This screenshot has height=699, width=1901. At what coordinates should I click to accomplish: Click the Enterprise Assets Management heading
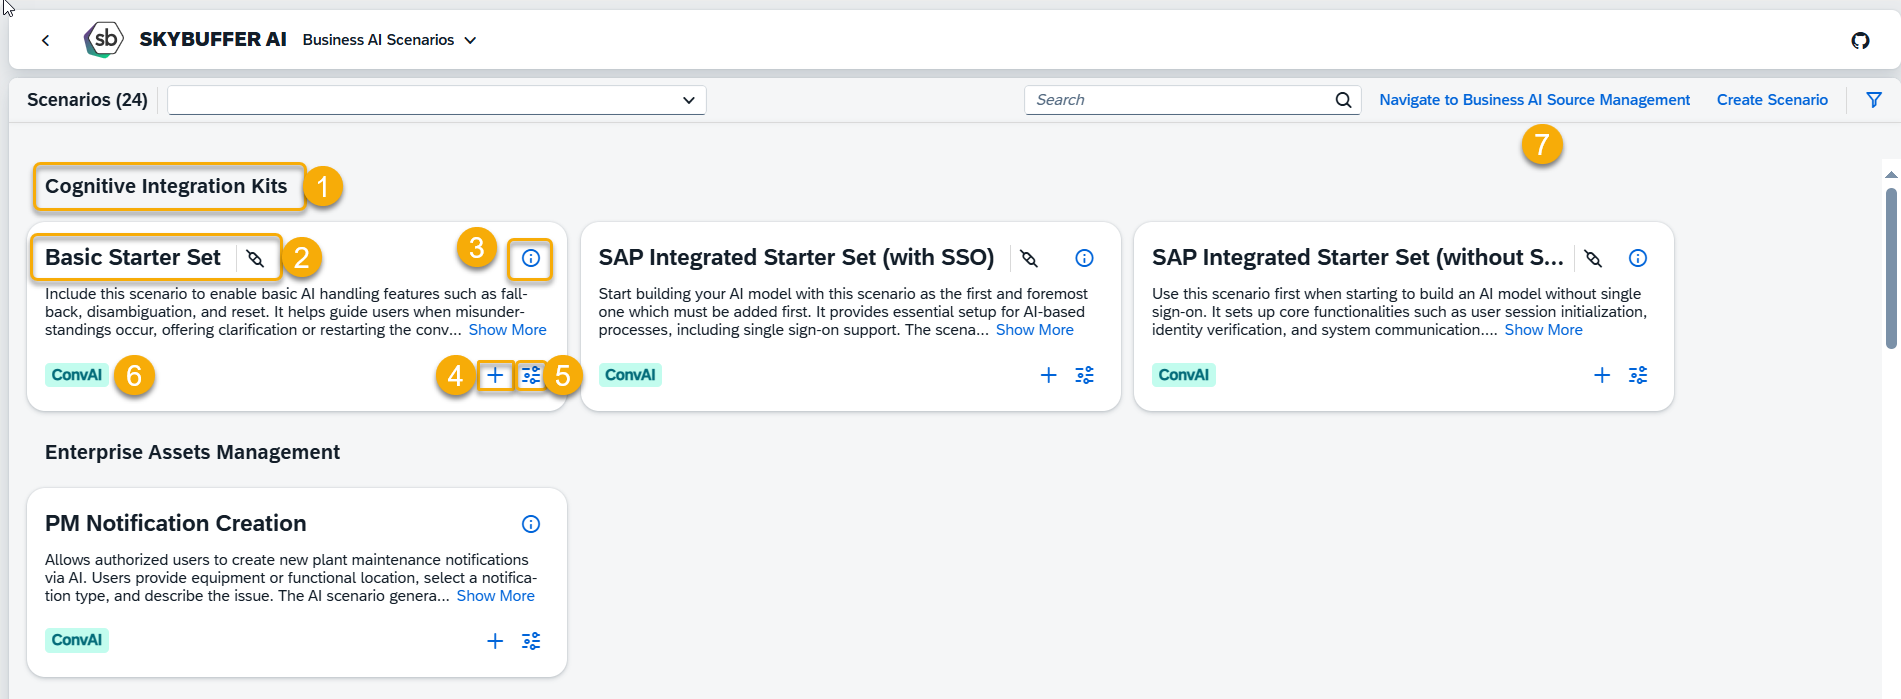[x=192, y=452]
